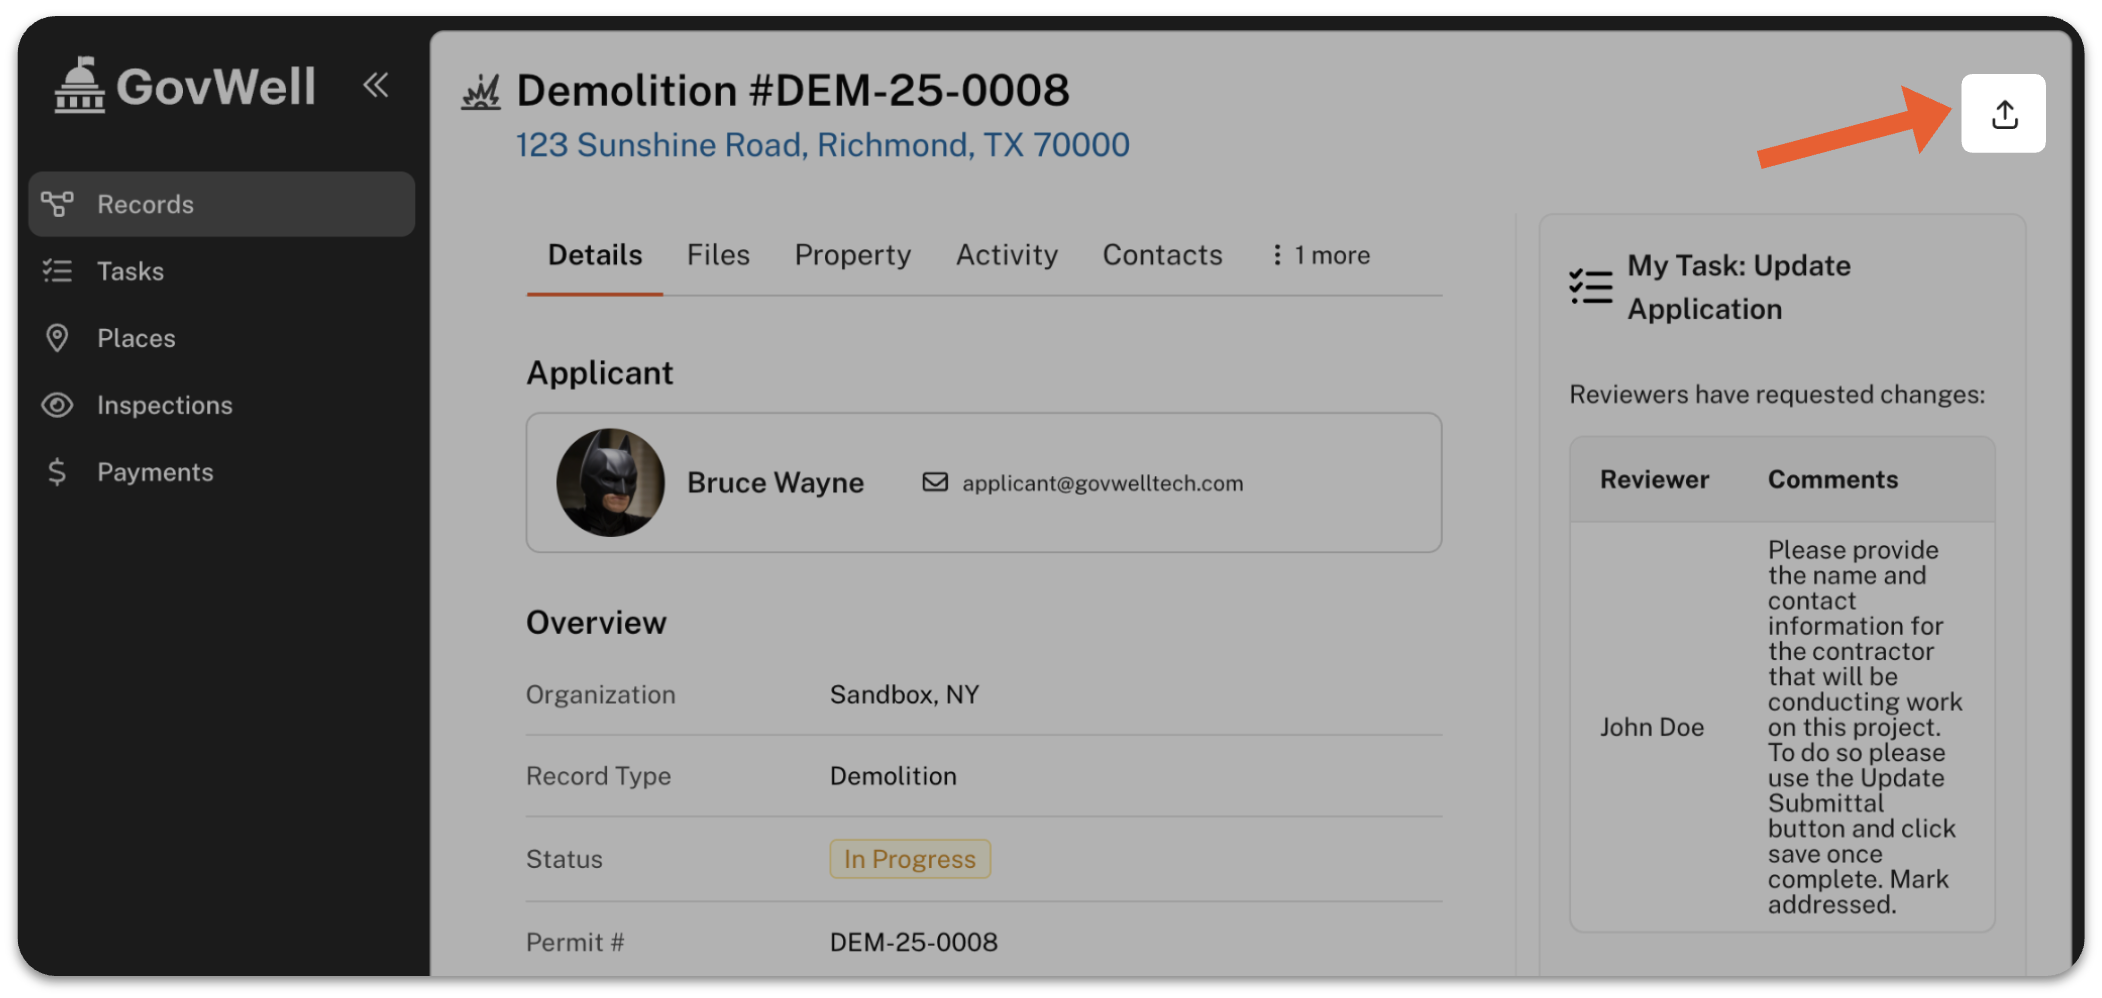Click the In Progress status badge
Screen dimensions: 2102x998
(x=909, y=859)
